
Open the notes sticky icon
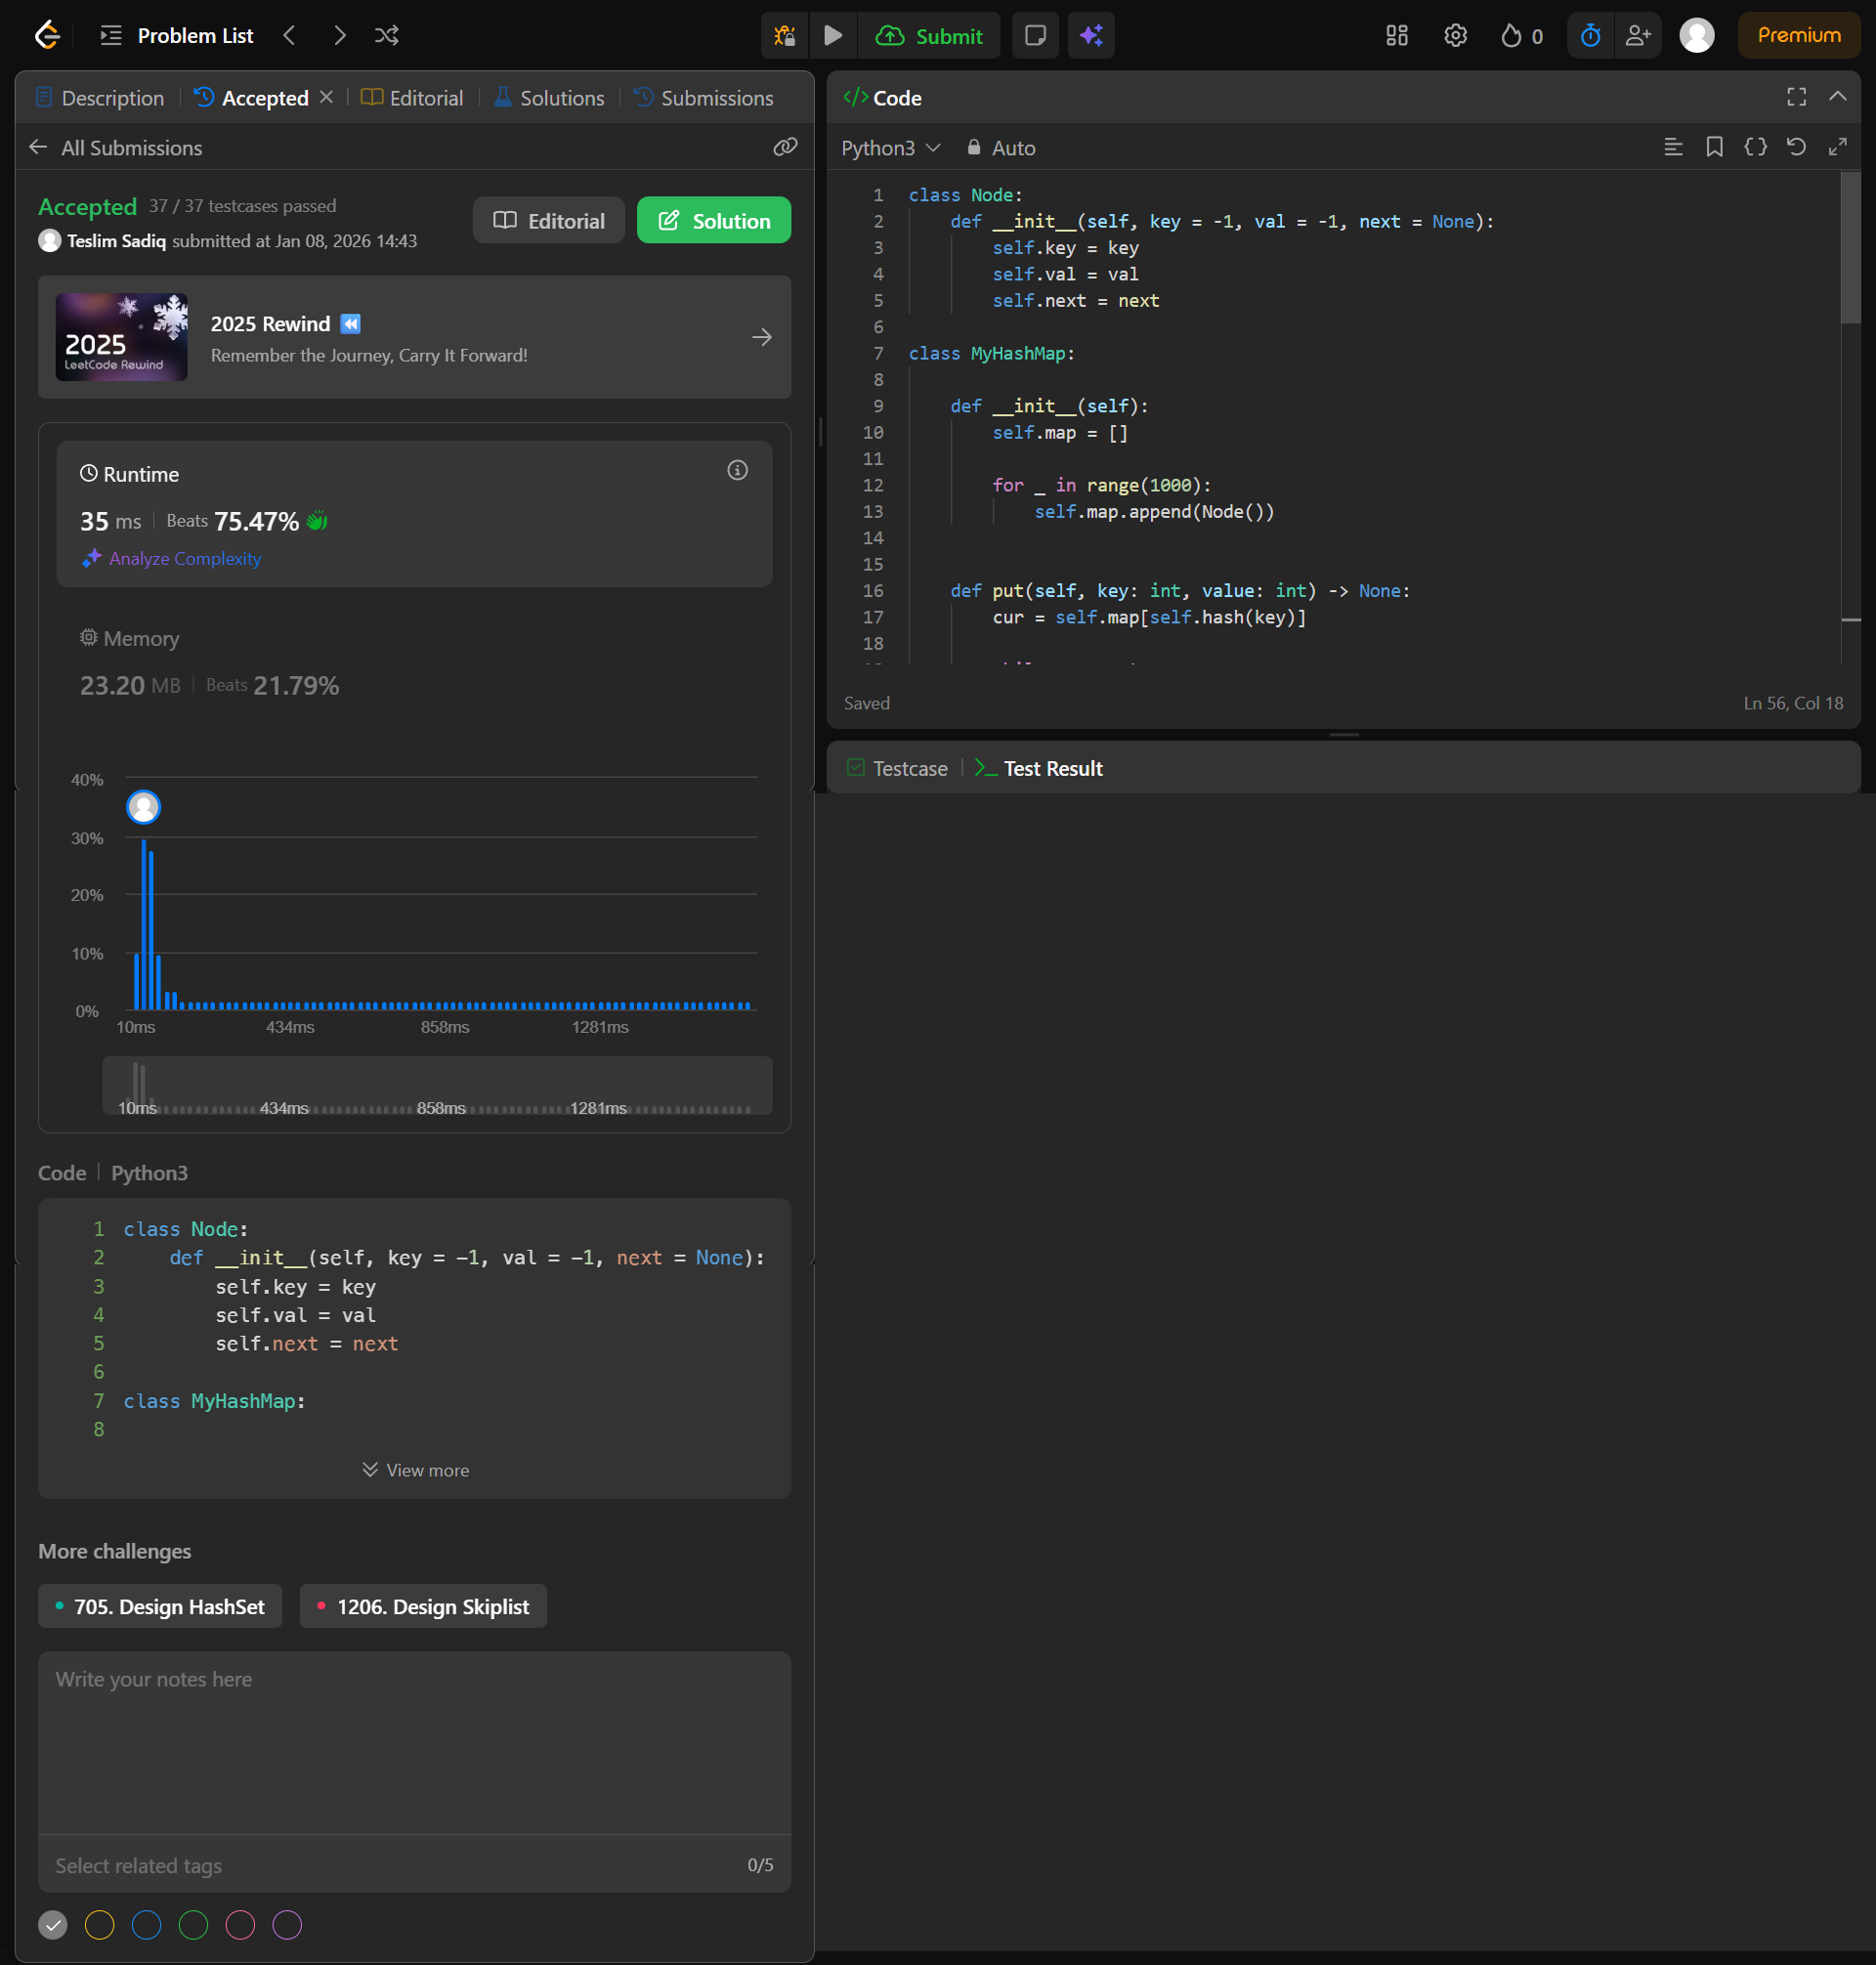(1035, 36)
